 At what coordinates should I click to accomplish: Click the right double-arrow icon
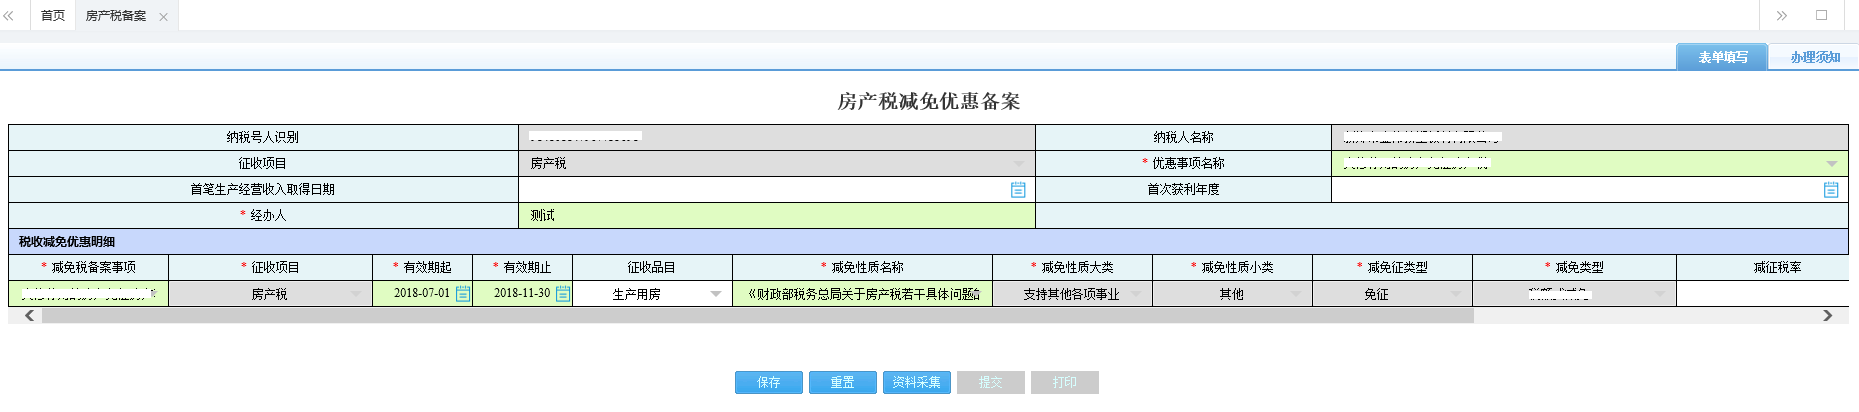tap(1781, 16)
